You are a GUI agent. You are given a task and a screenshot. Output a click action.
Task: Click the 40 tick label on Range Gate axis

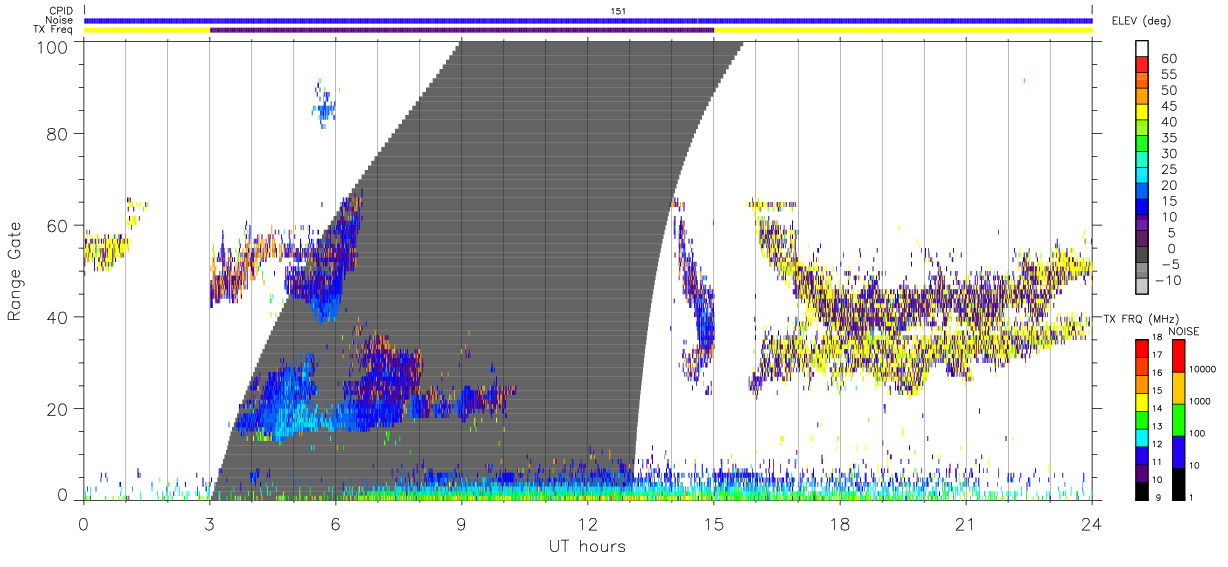pos(57,317)
